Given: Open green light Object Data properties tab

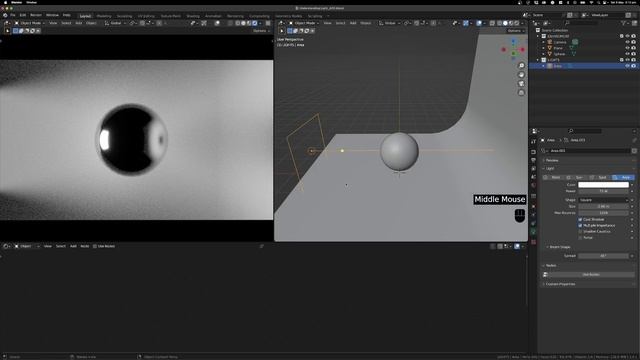Looking at the screenshot, I should coord(533,231).
